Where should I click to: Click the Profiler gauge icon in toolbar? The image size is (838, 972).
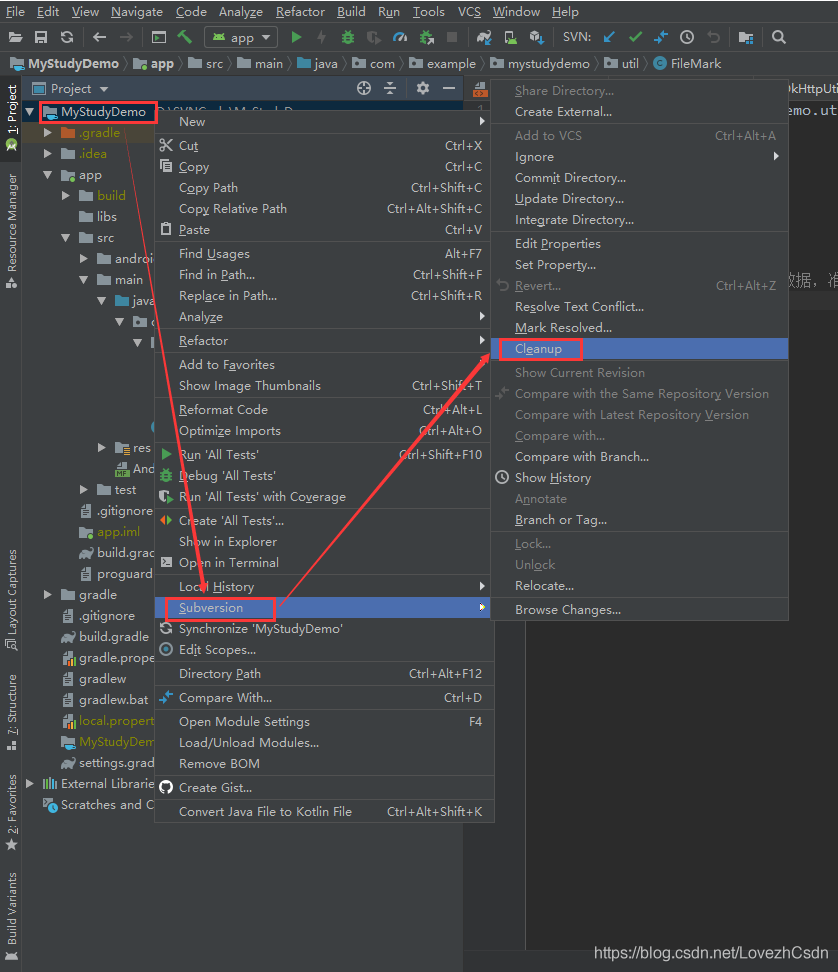pos(400,37)
